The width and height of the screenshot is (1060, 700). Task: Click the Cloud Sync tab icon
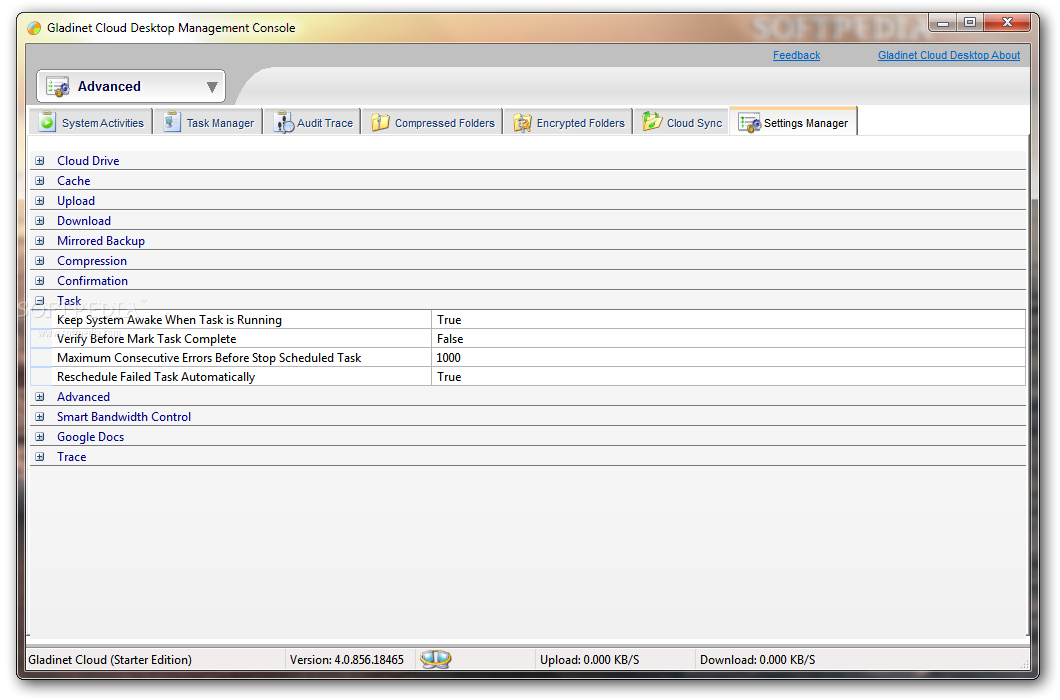tap(652, 122)
